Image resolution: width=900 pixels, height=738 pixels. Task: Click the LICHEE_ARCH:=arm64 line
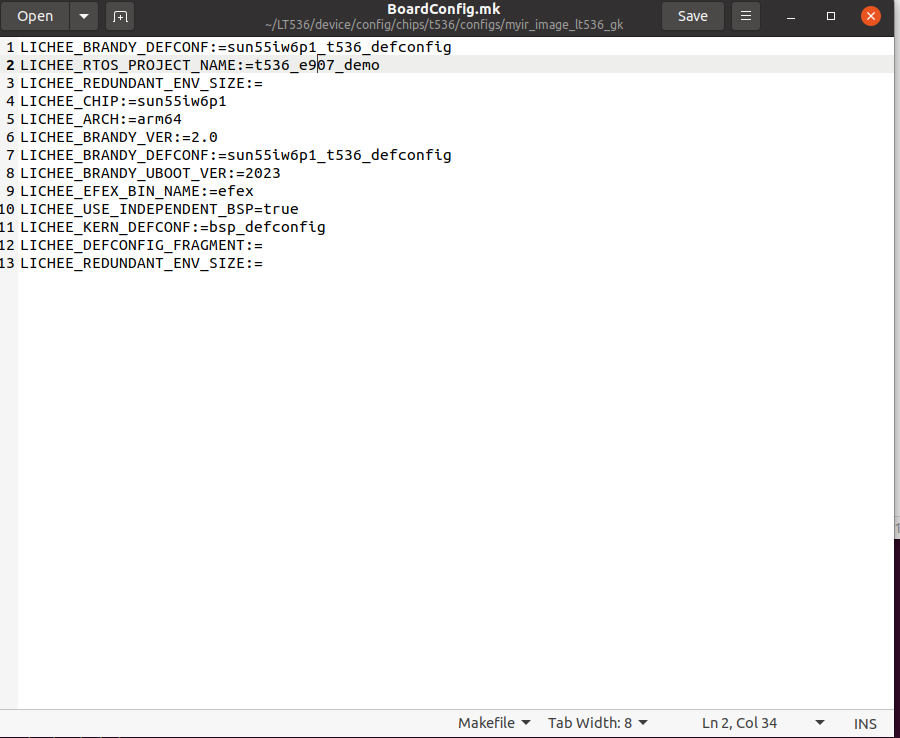pos(101,119)
